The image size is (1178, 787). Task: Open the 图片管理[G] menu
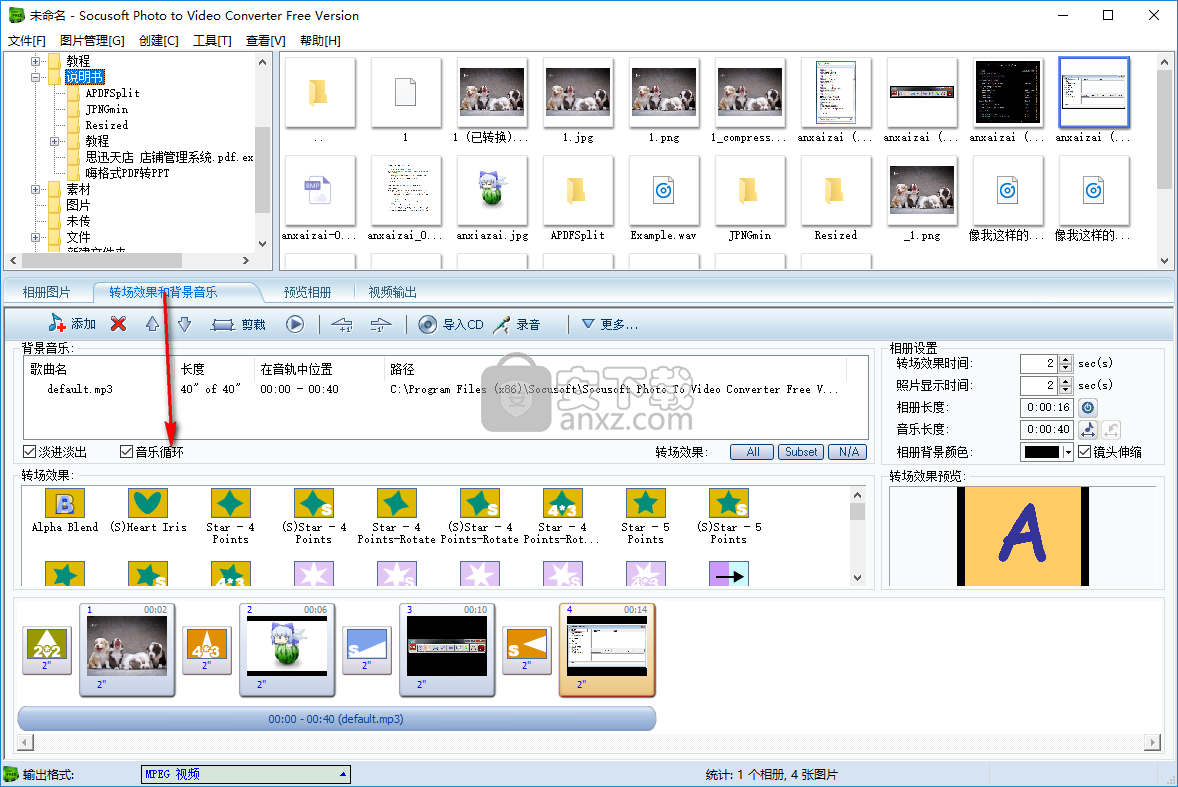pyautogui.click(x=92, y=41)
